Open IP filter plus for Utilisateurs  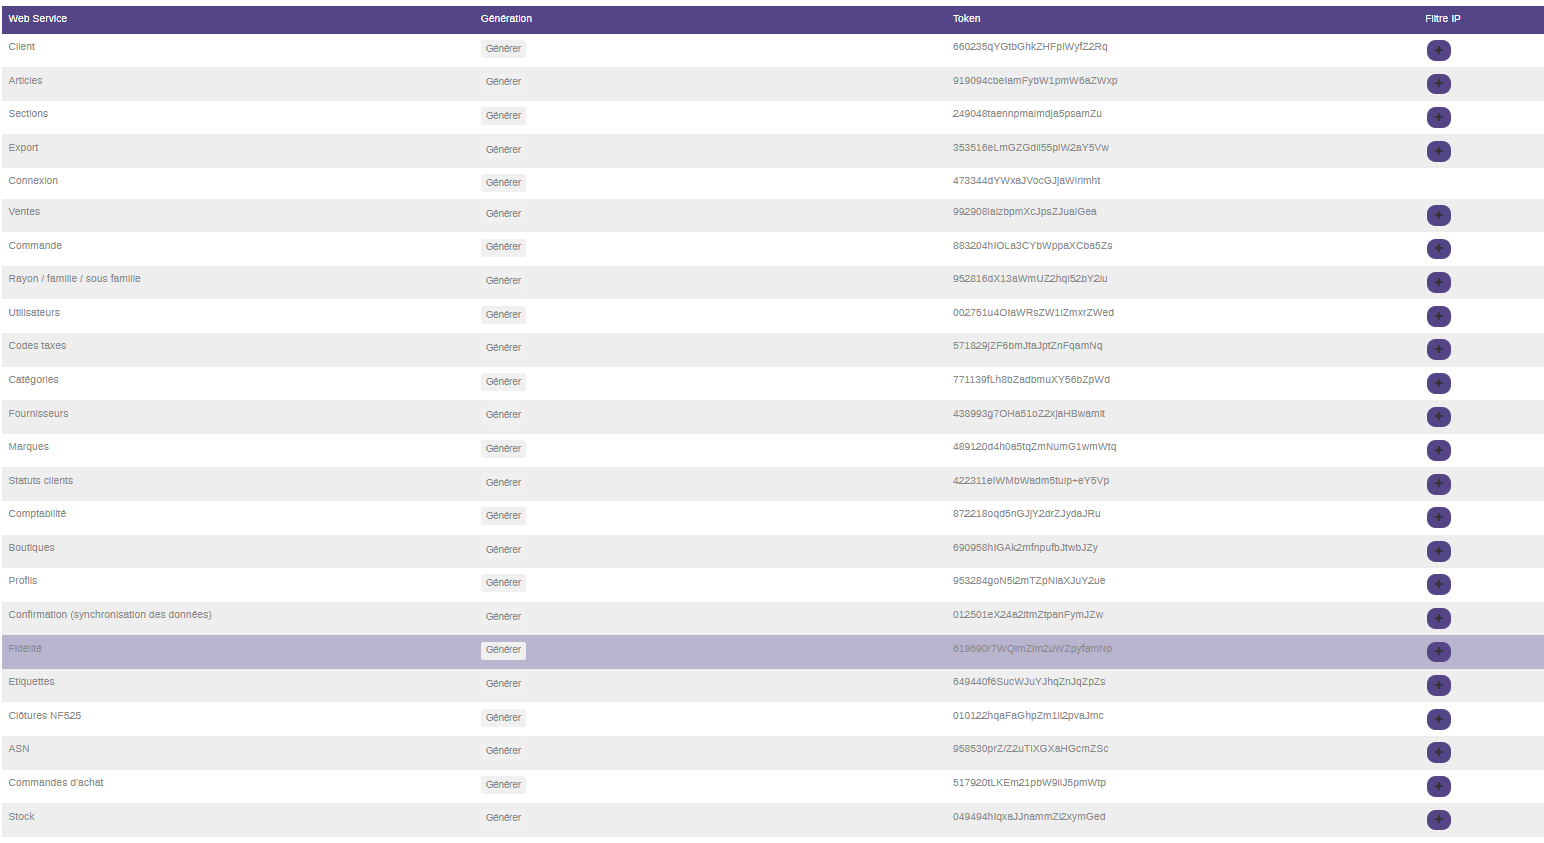click(x=1438, y=316)
